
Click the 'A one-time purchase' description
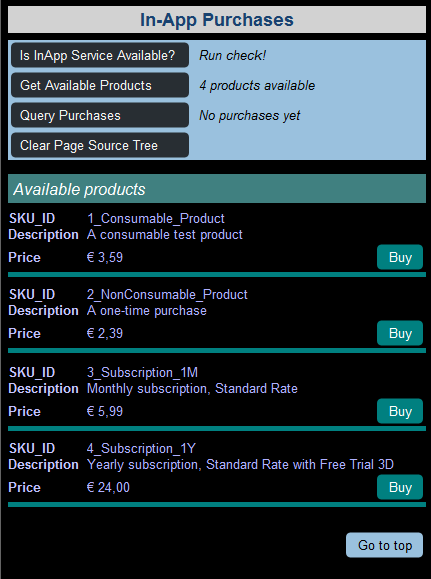click(x=147, y=311)
